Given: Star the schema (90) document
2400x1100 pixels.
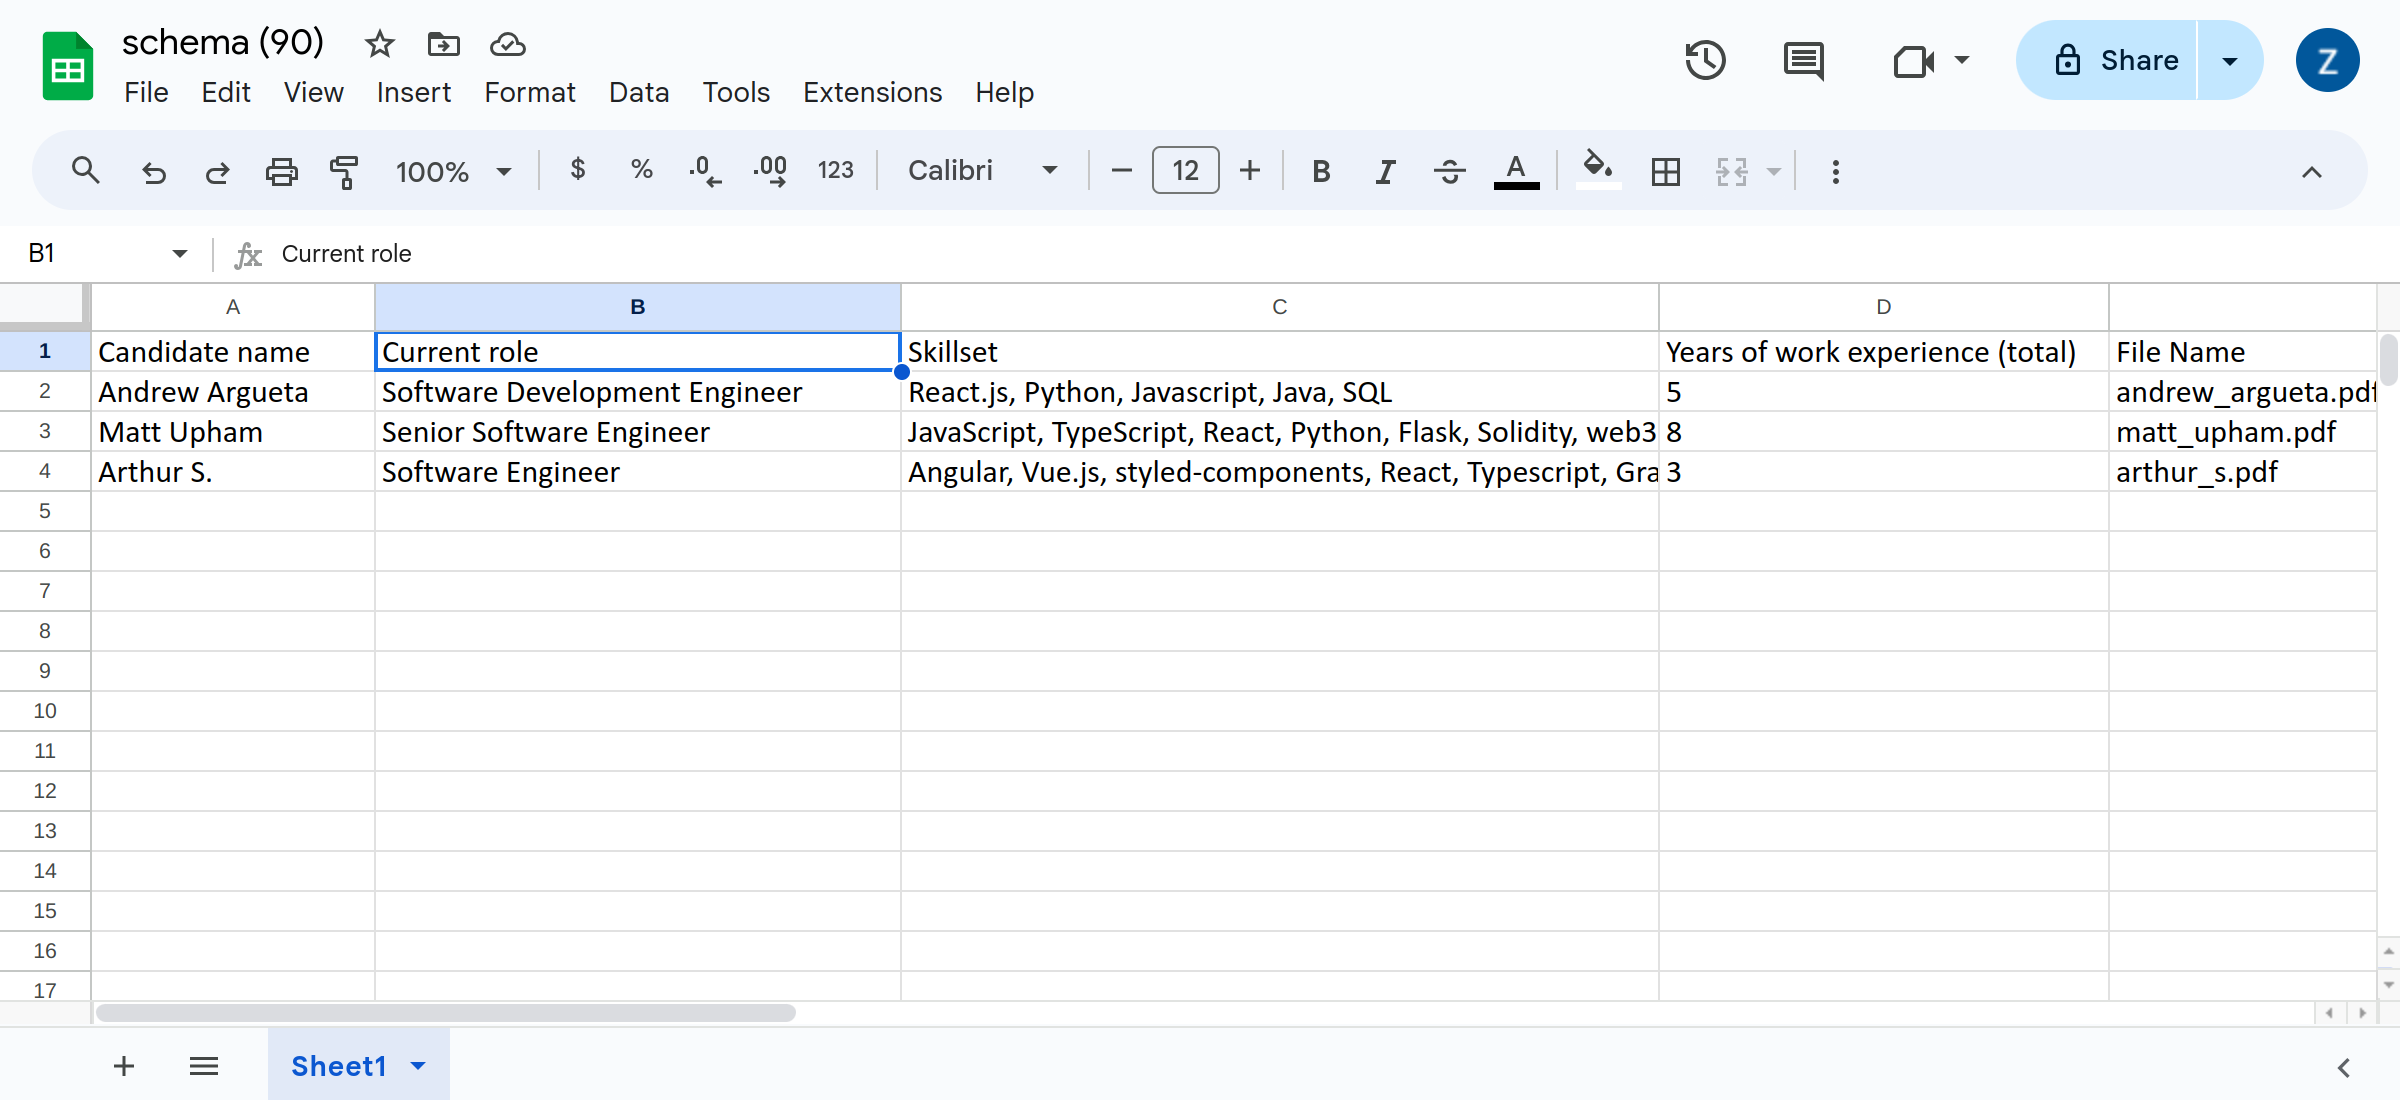Looking at the screenshot, I should point(379,44).
